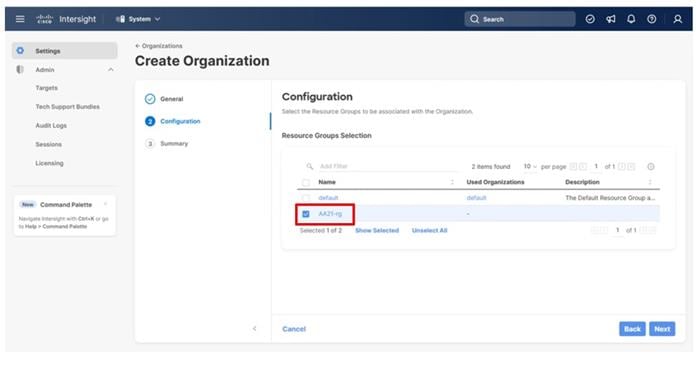Click the table settings gear icon
This screenshot has height=365, width=696.
[650, 167]
